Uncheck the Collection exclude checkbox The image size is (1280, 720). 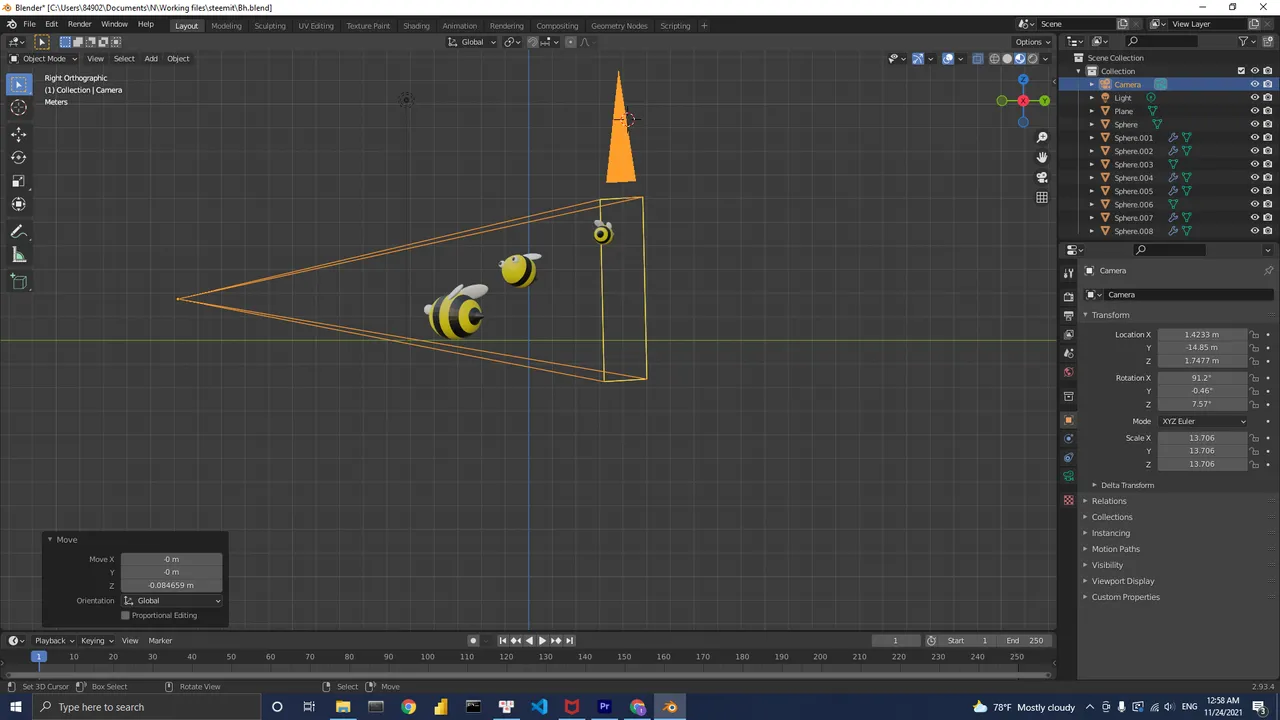coord(1241,71)
